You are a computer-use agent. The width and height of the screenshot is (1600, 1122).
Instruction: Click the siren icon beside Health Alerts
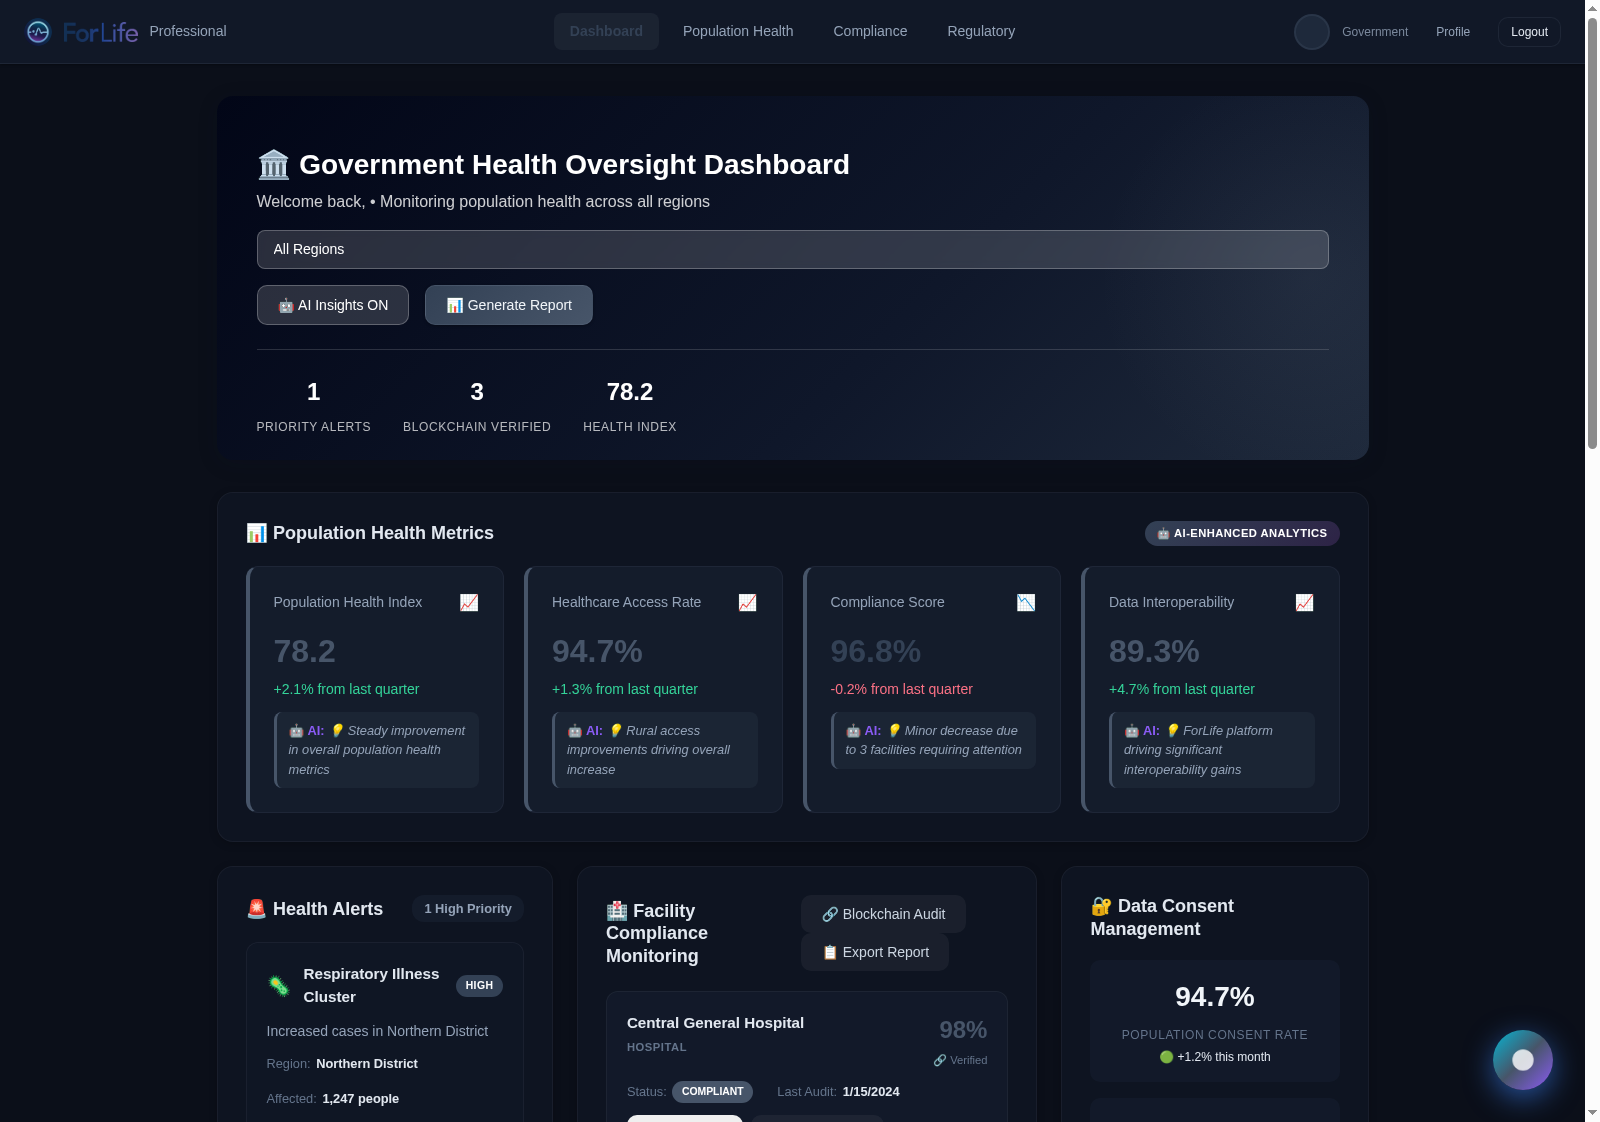click(257, 909)
